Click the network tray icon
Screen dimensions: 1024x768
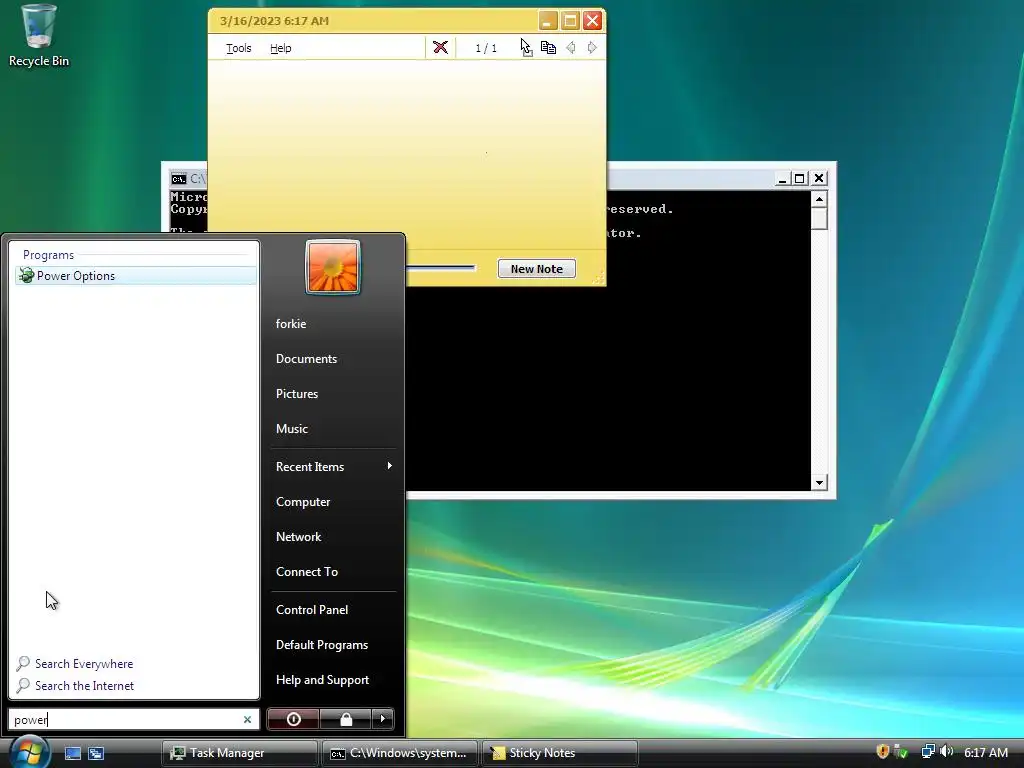click(x=928, y=752)
